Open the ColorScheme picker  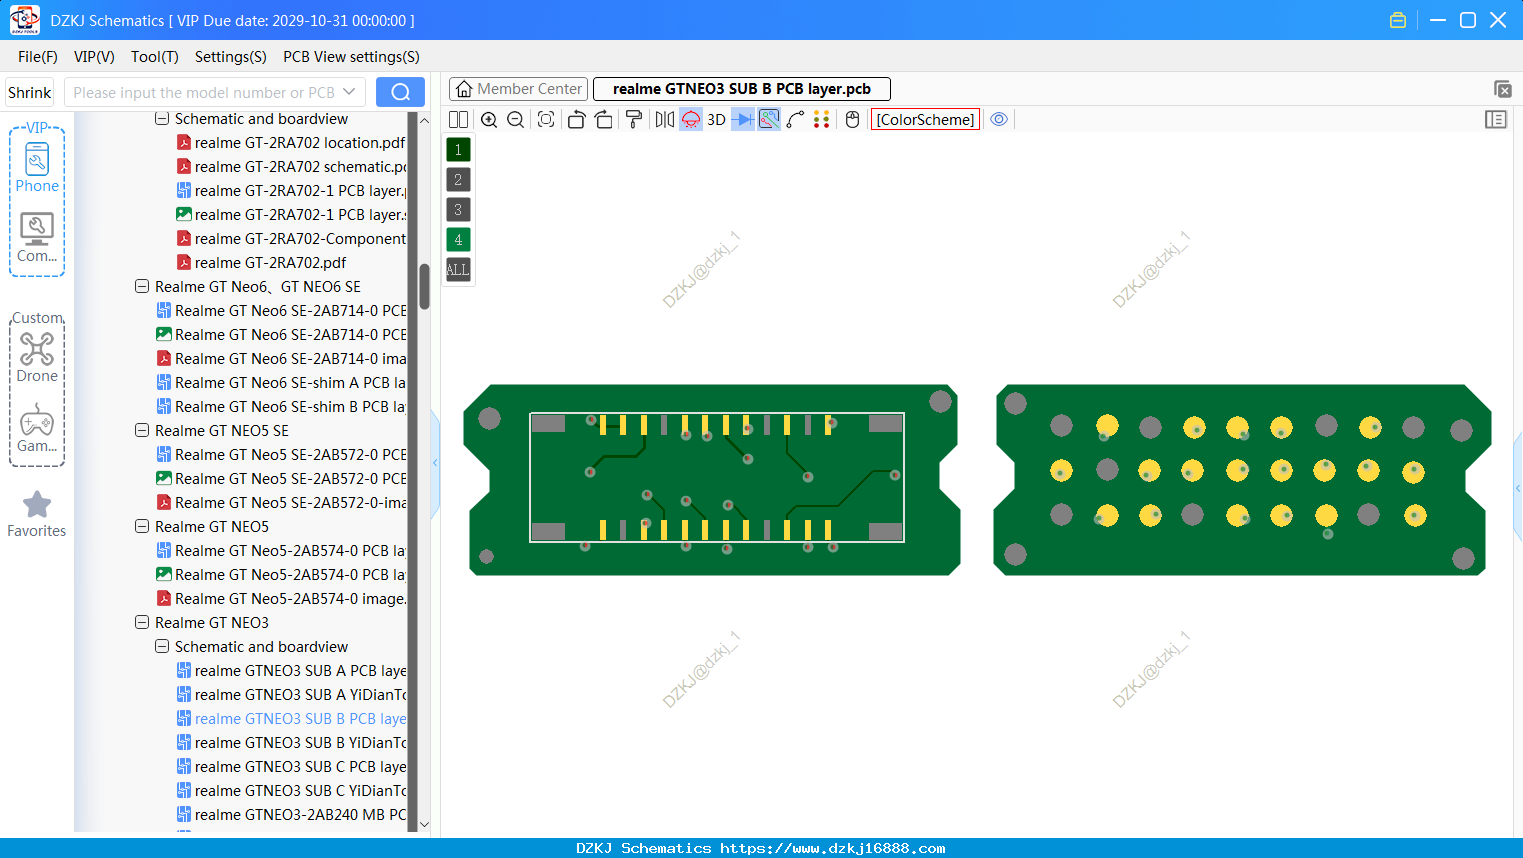[925, 120]
